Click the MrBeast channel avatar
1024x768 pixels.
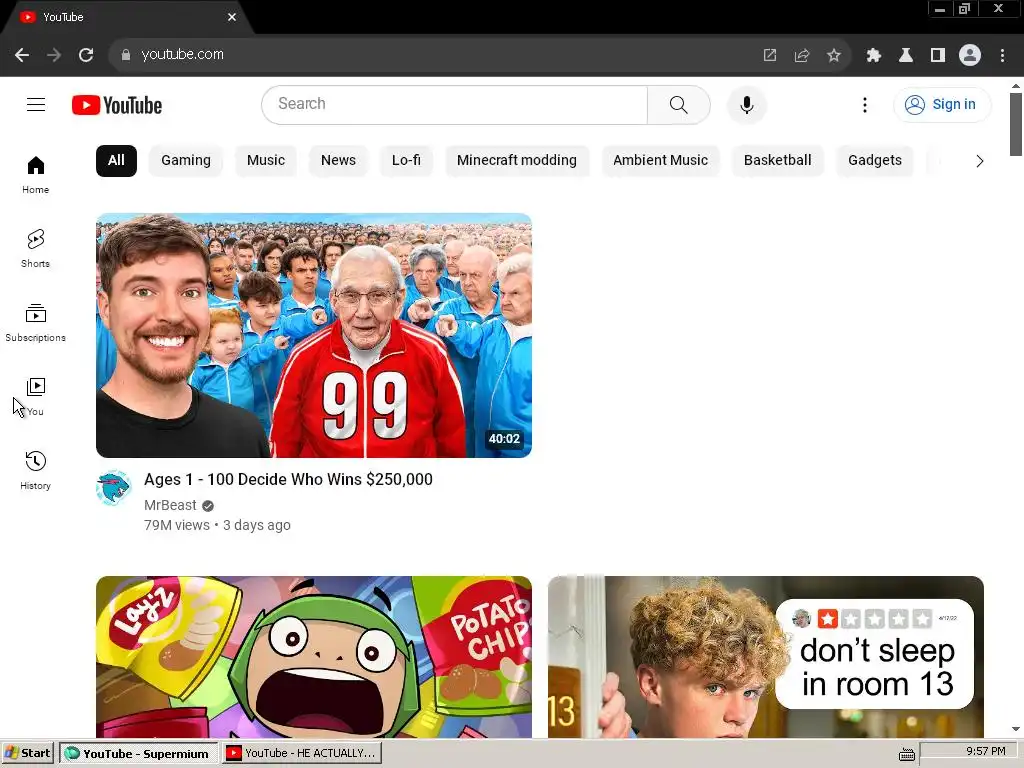[x=114, y=487]
